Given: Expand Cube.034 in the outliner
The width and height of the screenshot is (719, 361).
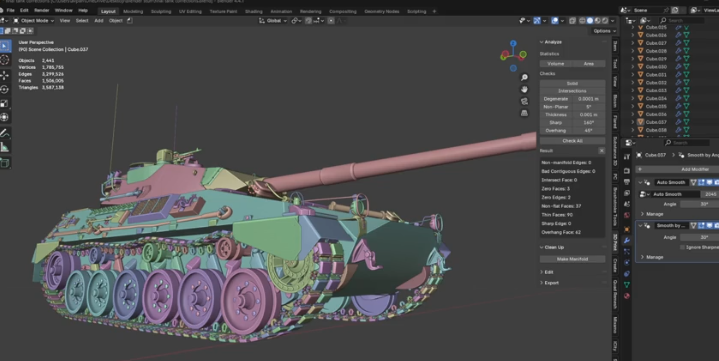Looking at the screenshot, I should pyautogui.click(x=633, y=99).
